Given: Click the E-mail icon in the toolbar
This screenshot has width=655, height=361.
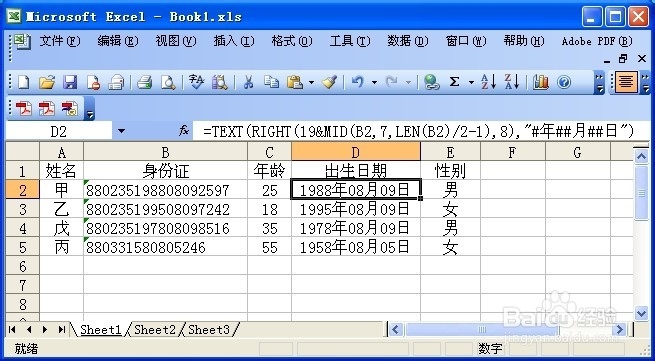Looking at the screenshot, I should pyautogui.click(x=116, y=82).
